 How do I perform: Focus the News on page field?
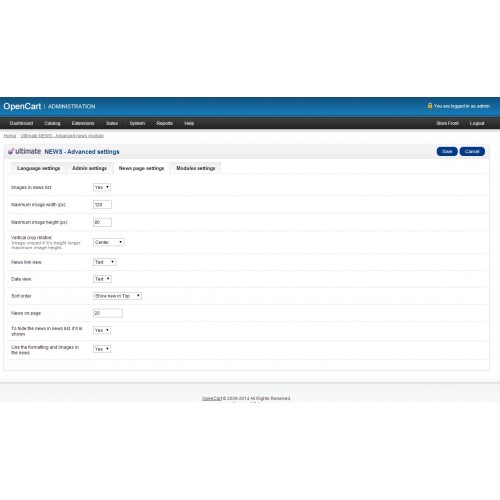coord(108,313)
